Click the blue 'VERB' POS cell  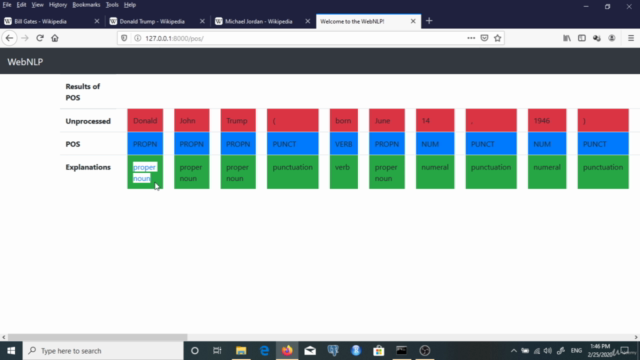point(344,144)
